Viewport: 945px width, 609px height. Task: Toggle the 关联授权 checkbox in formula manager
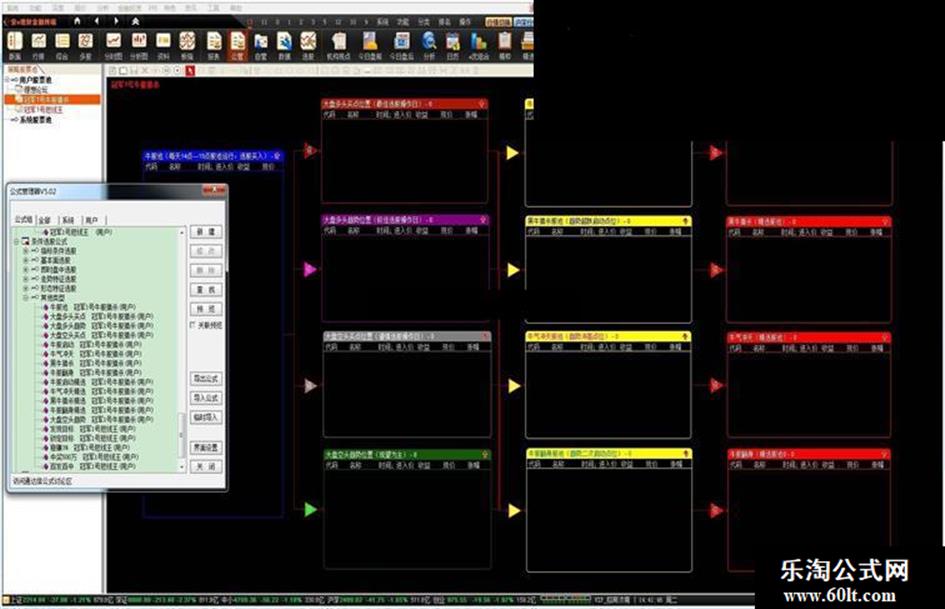(192, 325)
